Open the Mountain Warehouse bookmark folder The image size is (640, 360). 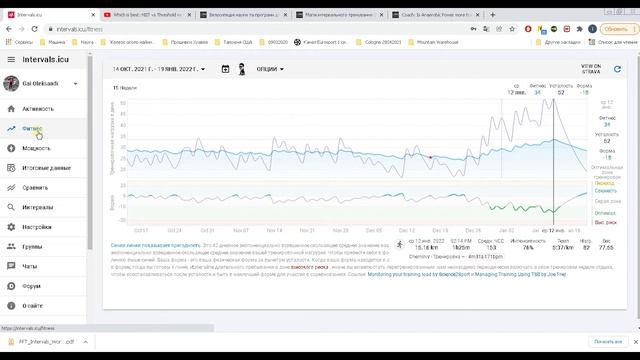[433, 42]
